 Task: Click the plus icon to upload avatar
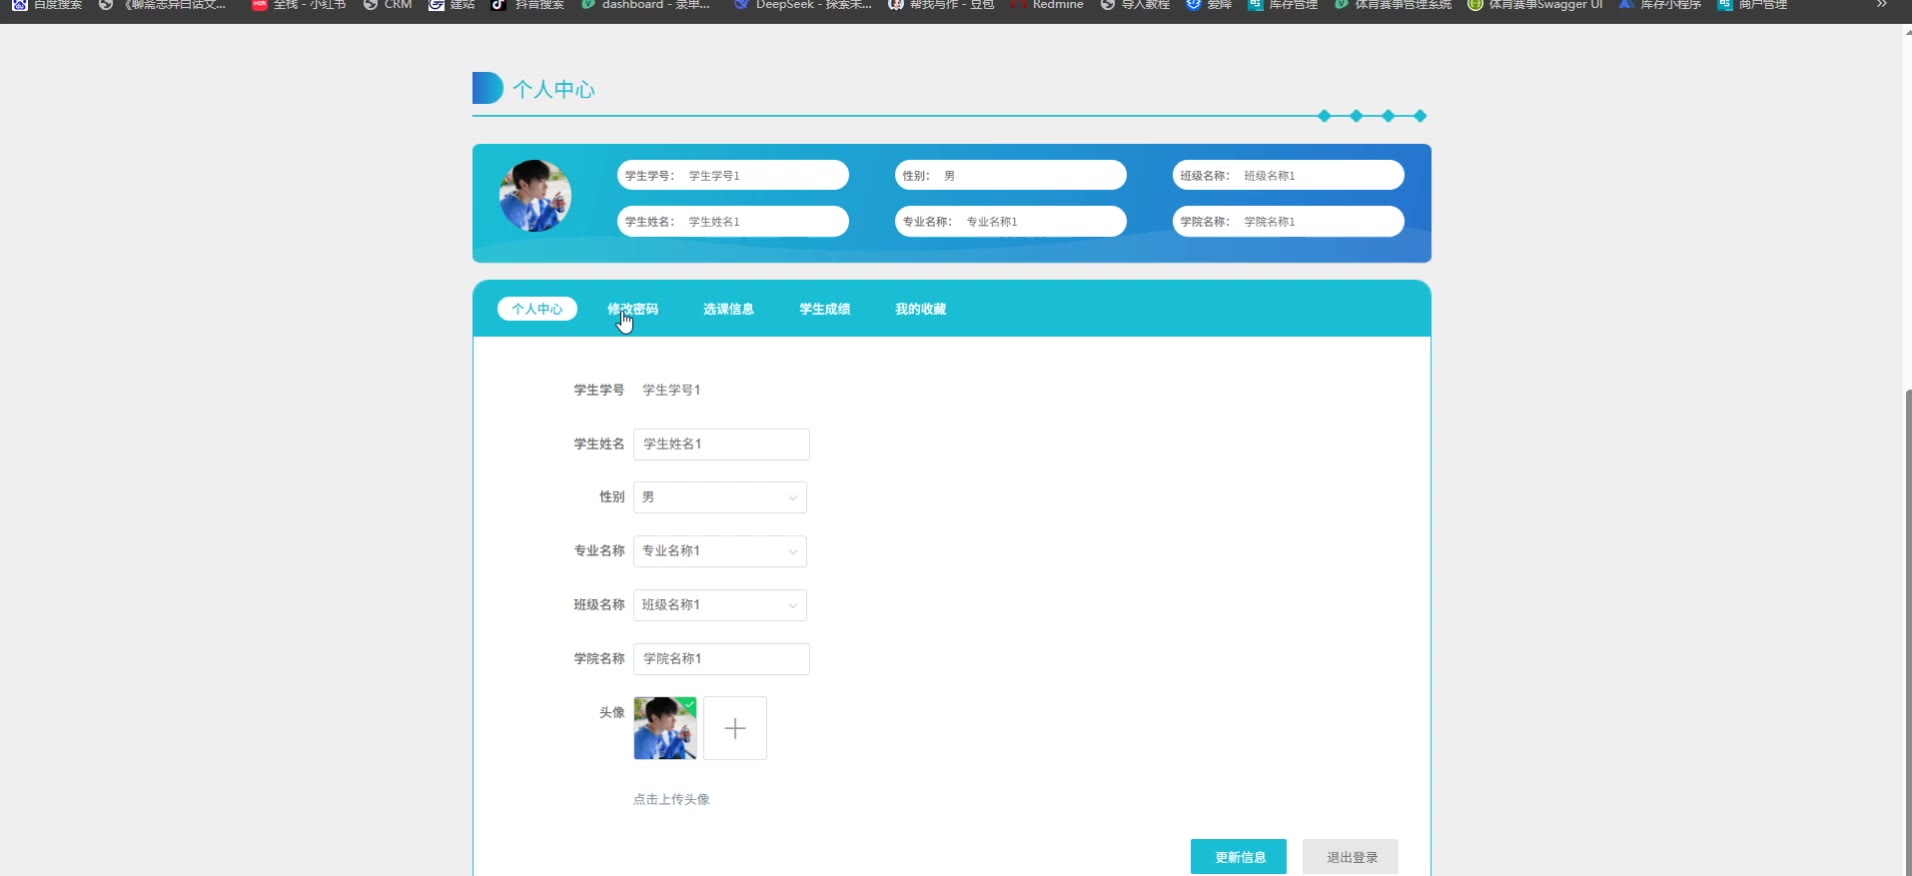tap(735, 728)
